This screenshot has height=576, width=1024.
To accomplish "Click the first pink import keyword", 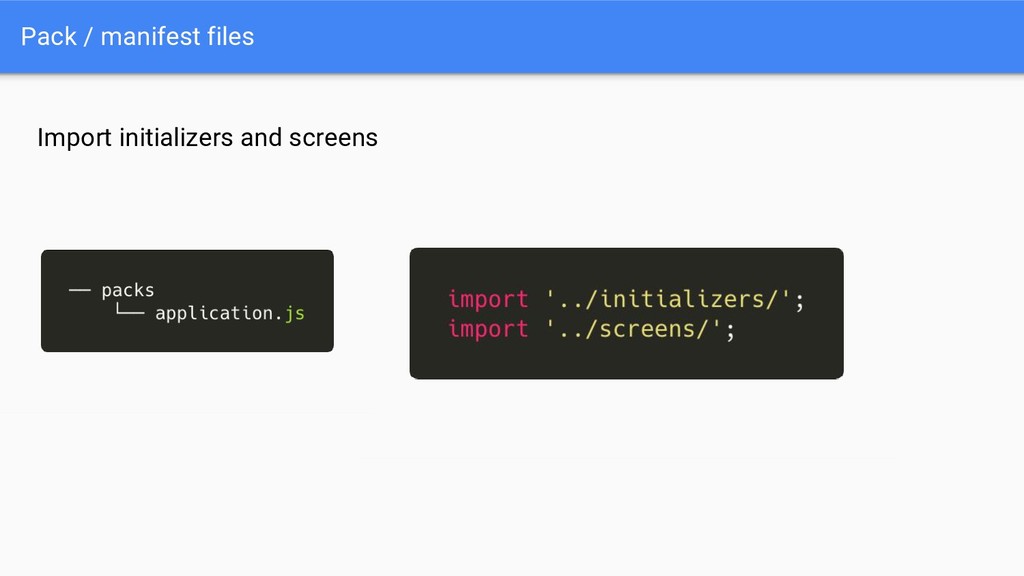I will (x=488, y=299).
